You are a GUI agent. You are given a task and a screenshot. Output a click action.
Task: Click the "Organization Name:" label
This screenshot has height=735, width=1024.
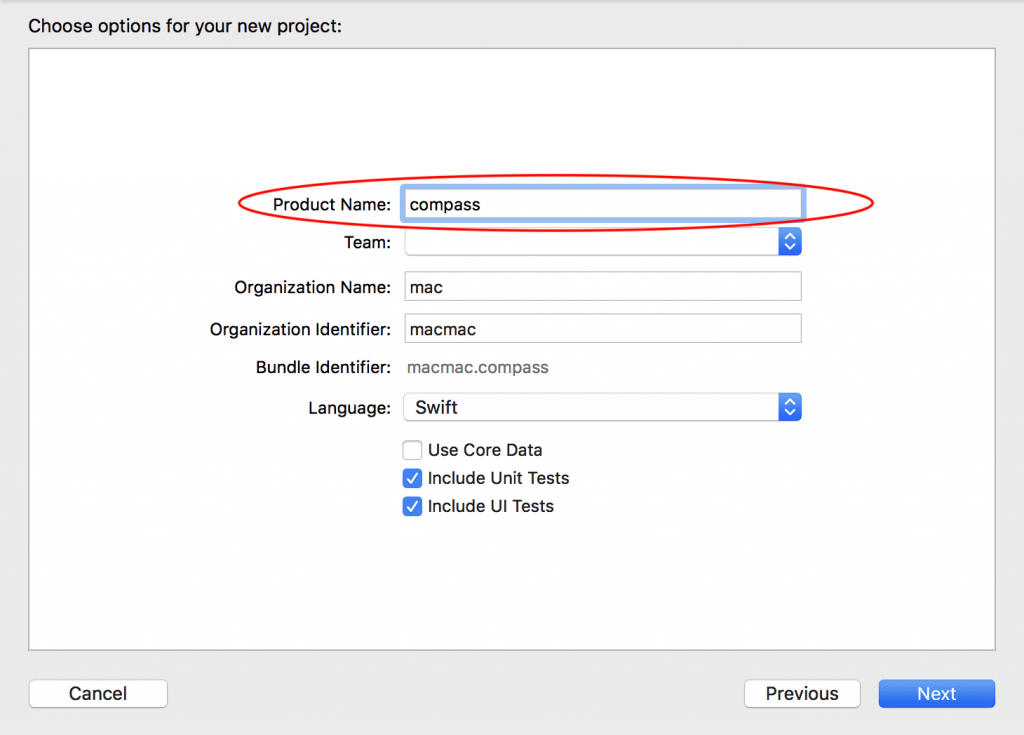[313, 287]
